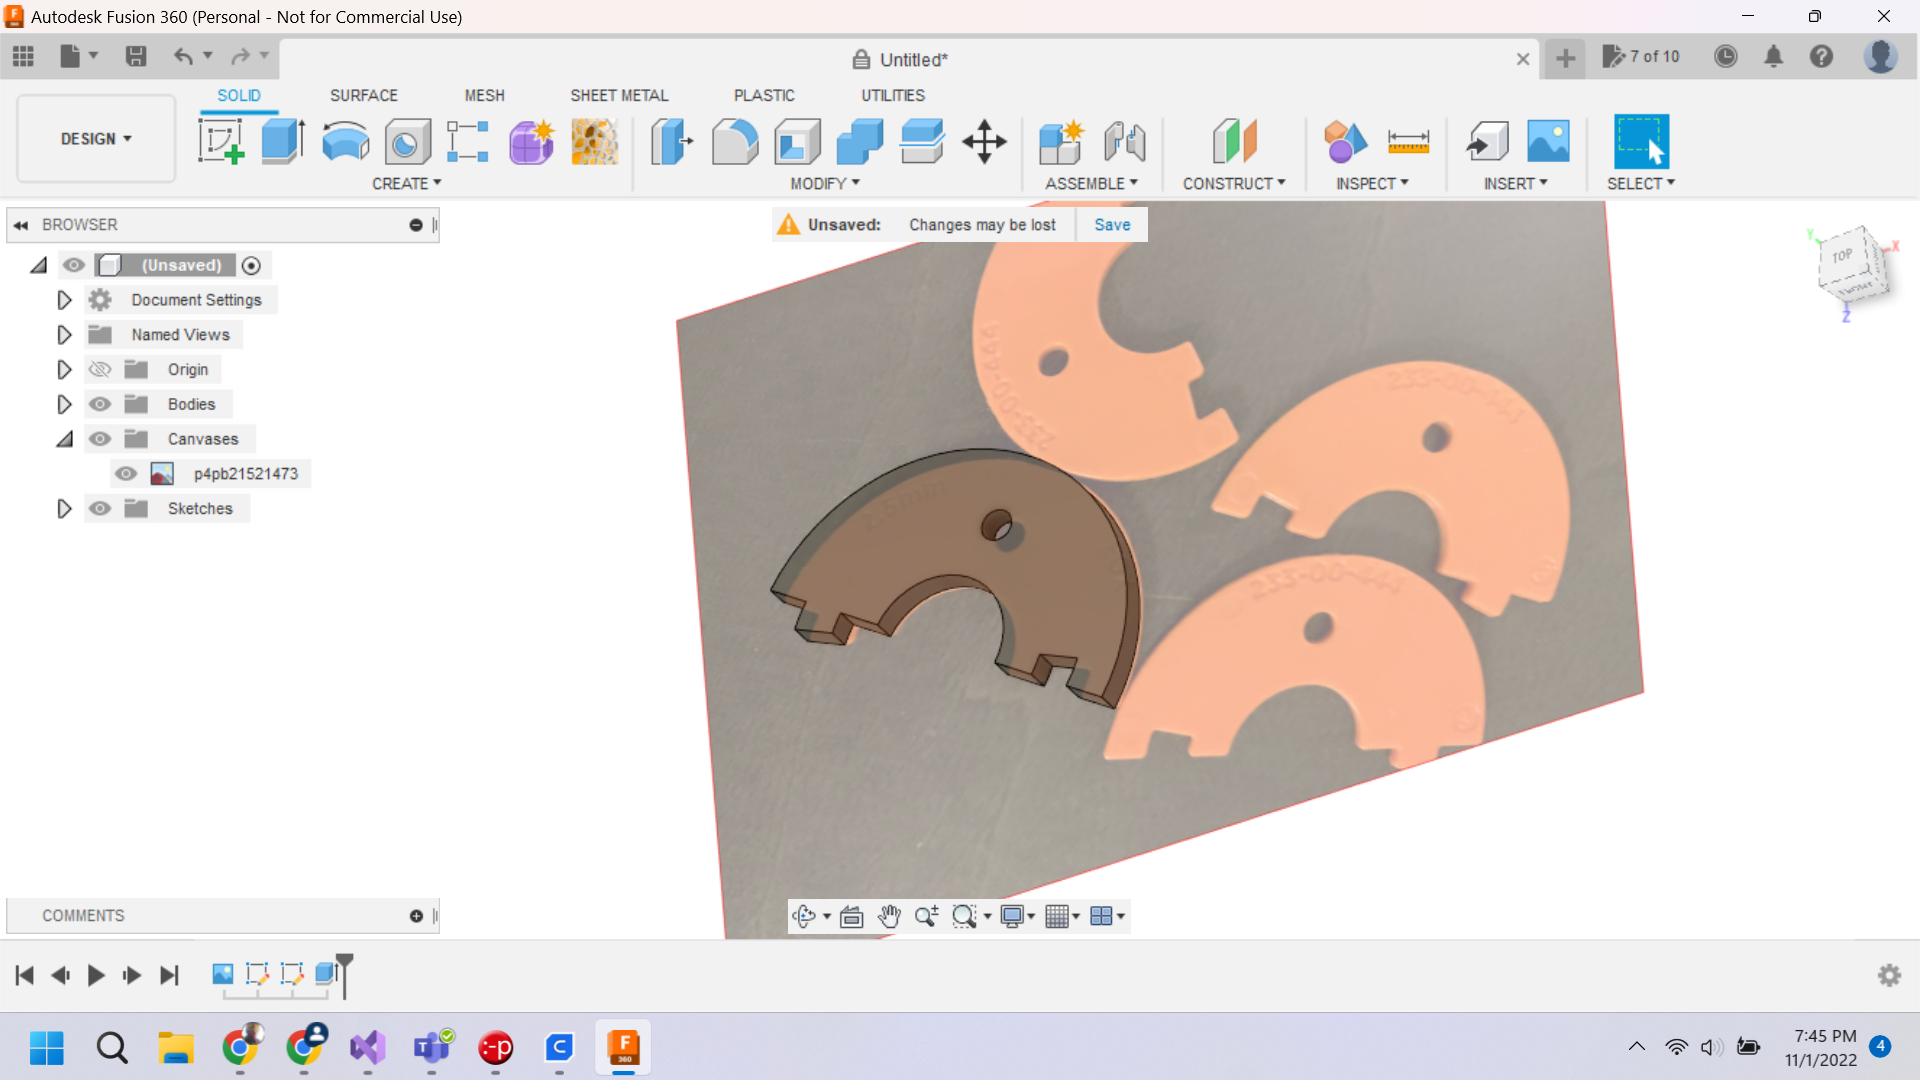Click the Hole tool icon
This screenshot has height=1080, width=1920.
(408, 141)
